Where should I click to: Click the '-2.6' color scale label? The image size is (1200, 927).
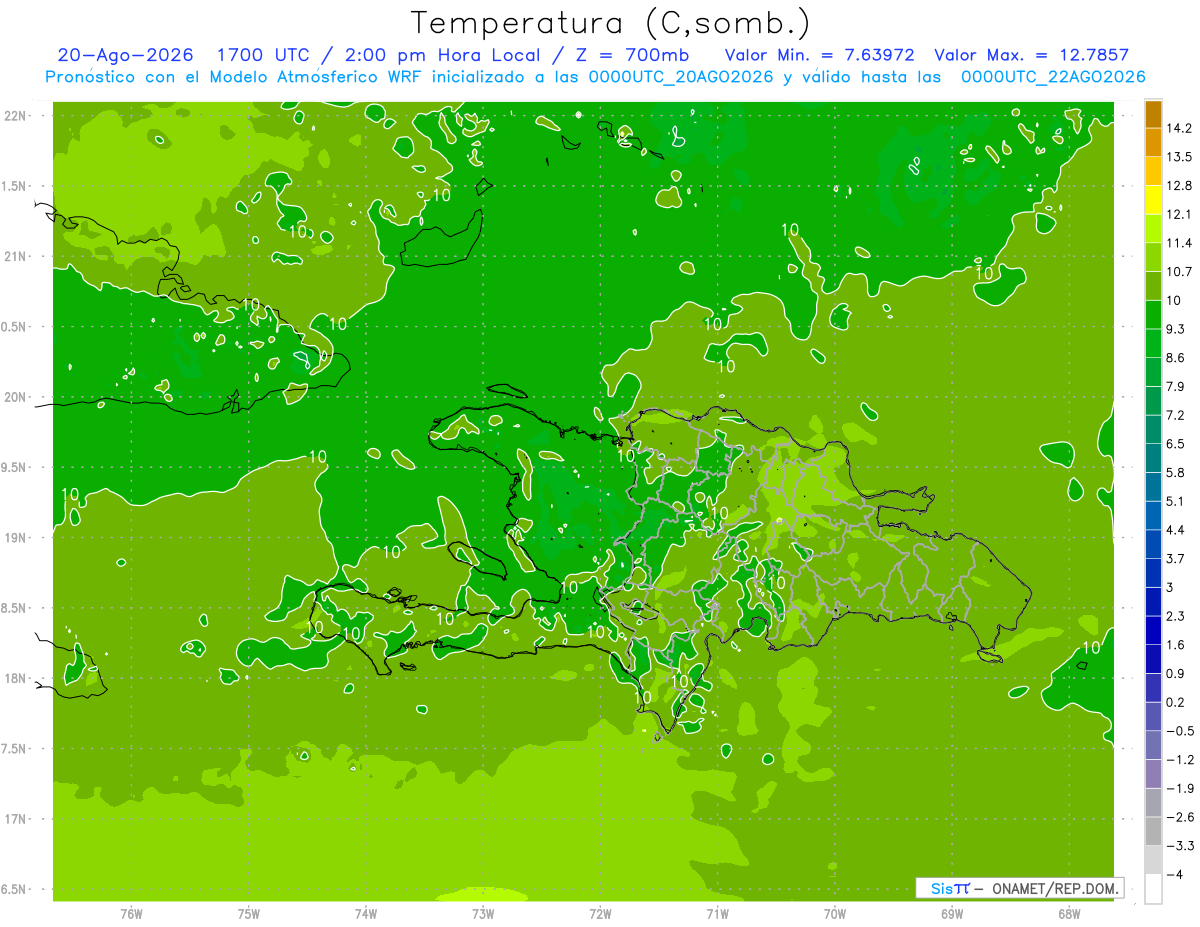coord(1180,817)
